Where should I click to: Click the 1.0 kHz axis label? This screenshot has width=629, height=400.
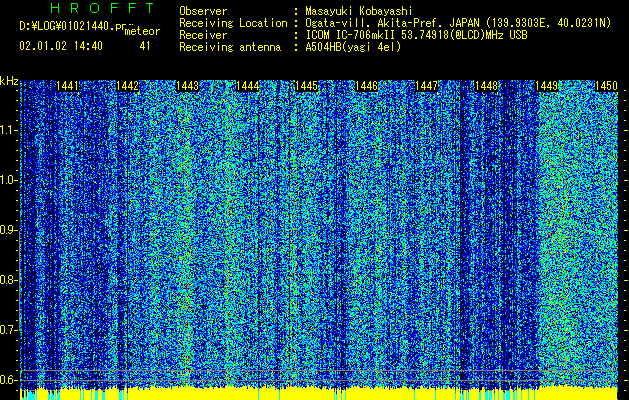[8, 181]
